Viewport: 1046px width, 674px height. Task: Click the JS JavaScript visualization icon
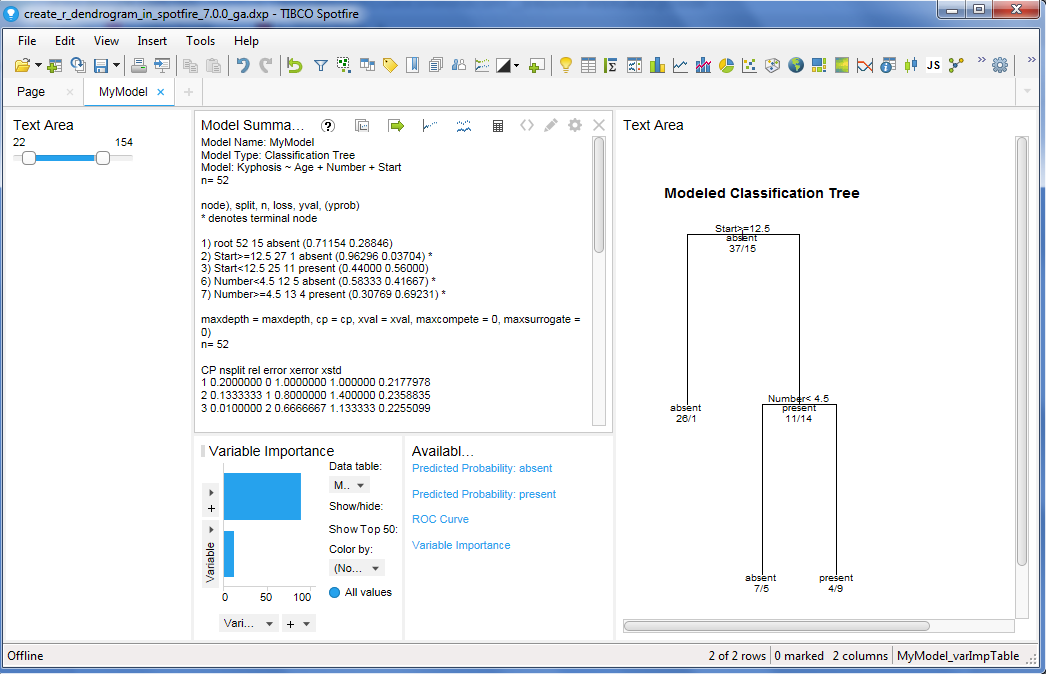933,65
